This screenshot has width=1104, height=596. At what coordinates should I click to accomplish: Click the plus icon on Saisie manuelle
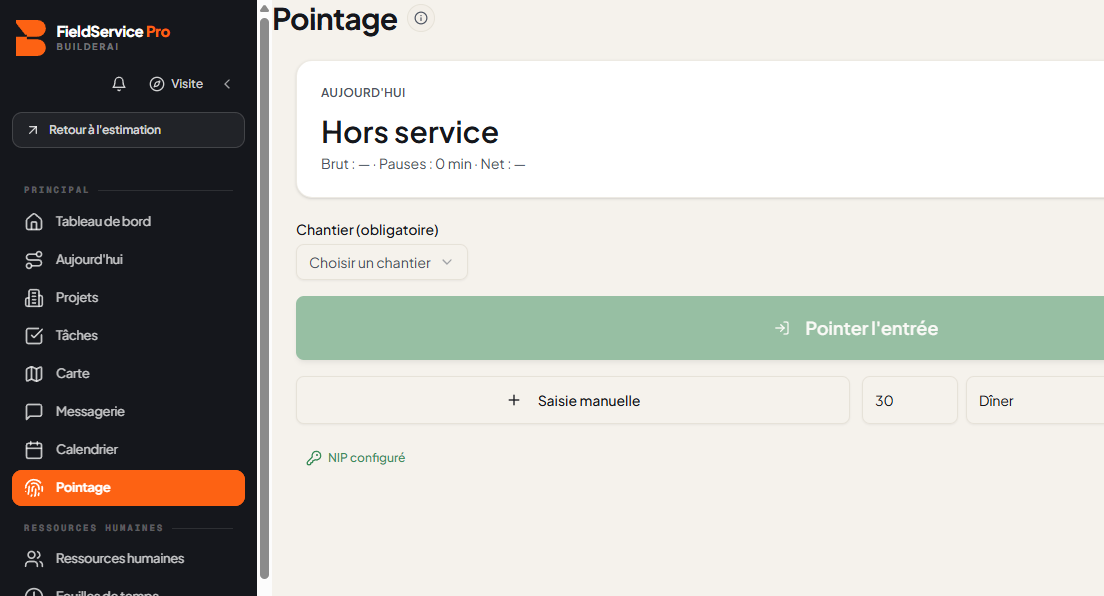pos(514,400)
